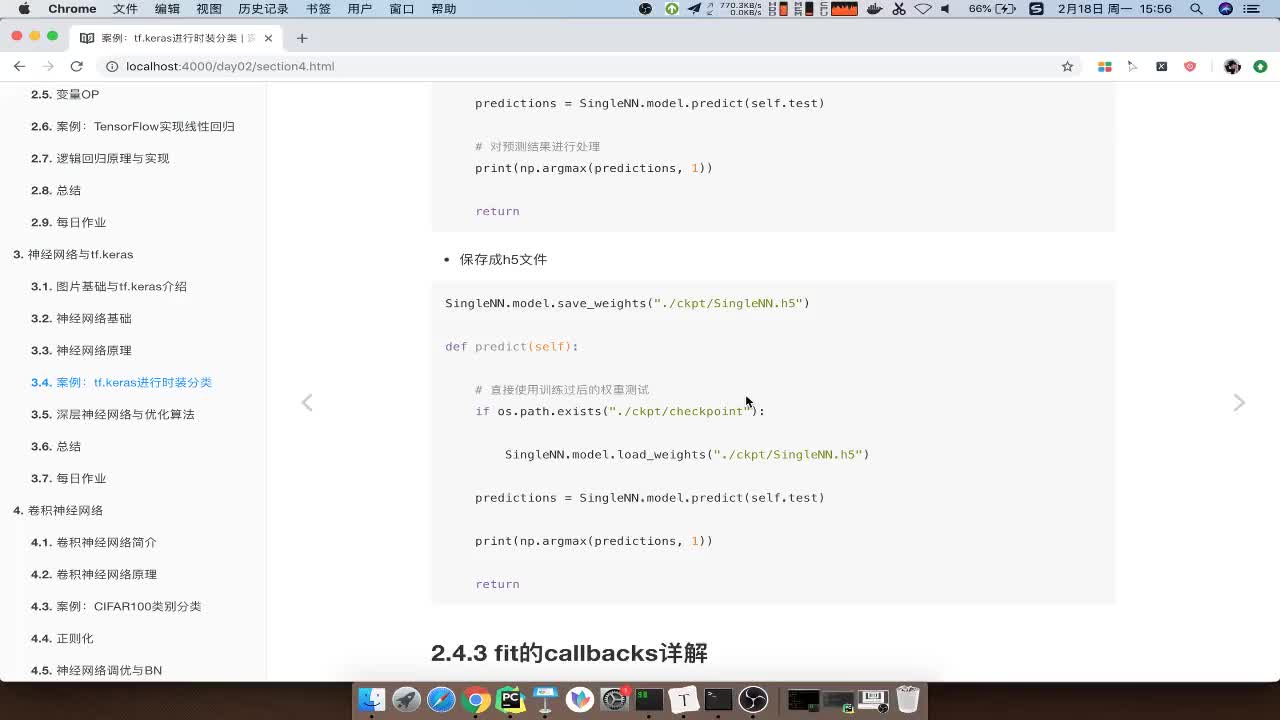Open 3.1 图片基础与tf.keras介绍

coord(109,286)
